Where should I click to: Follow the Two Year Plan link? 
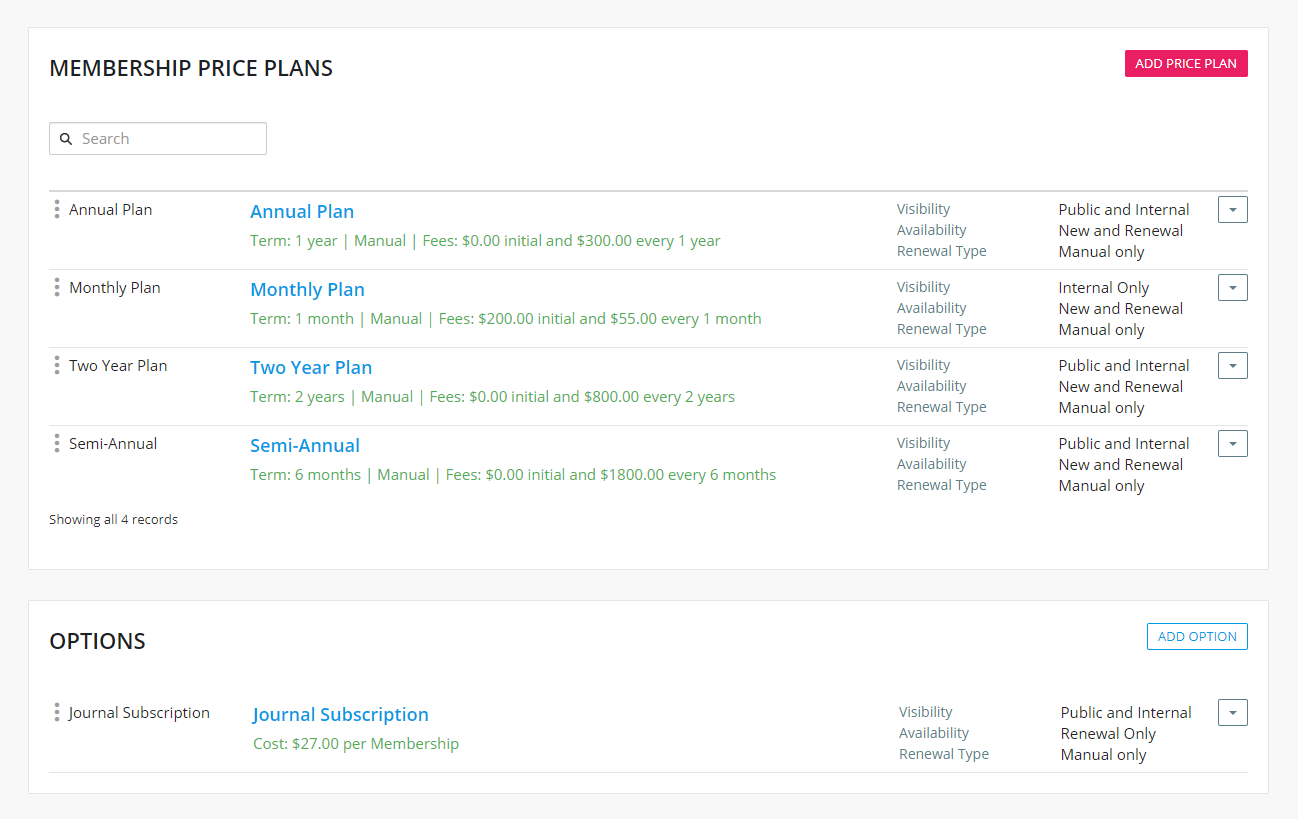(x=311, y=368)
